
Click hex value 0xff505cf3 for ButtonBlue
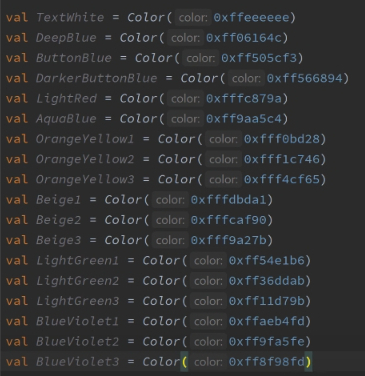[x=259, y=58]
